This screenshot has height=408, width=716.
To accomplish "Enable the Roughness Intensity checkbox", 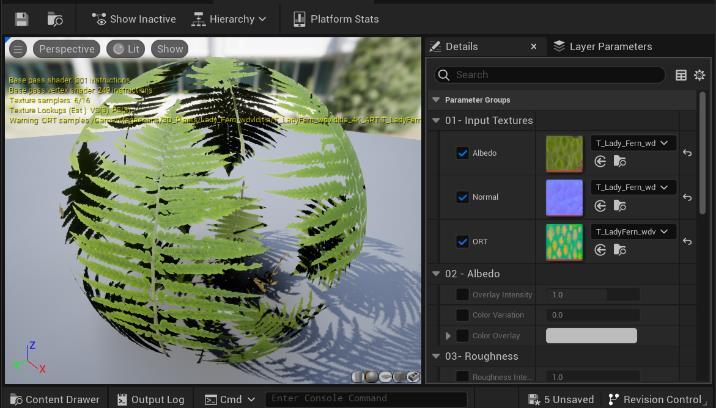I will (x=463, y=377).
